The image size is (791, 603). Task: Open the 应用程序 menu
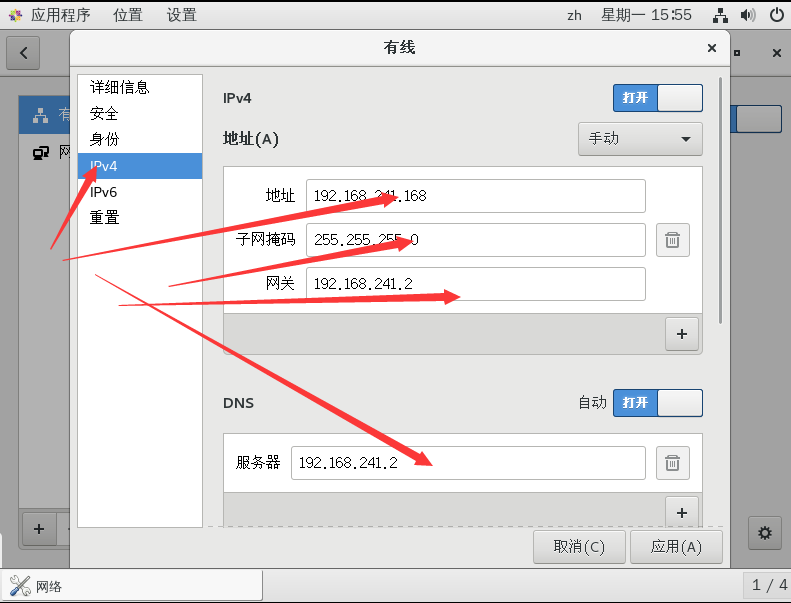(x=50, y=15)
